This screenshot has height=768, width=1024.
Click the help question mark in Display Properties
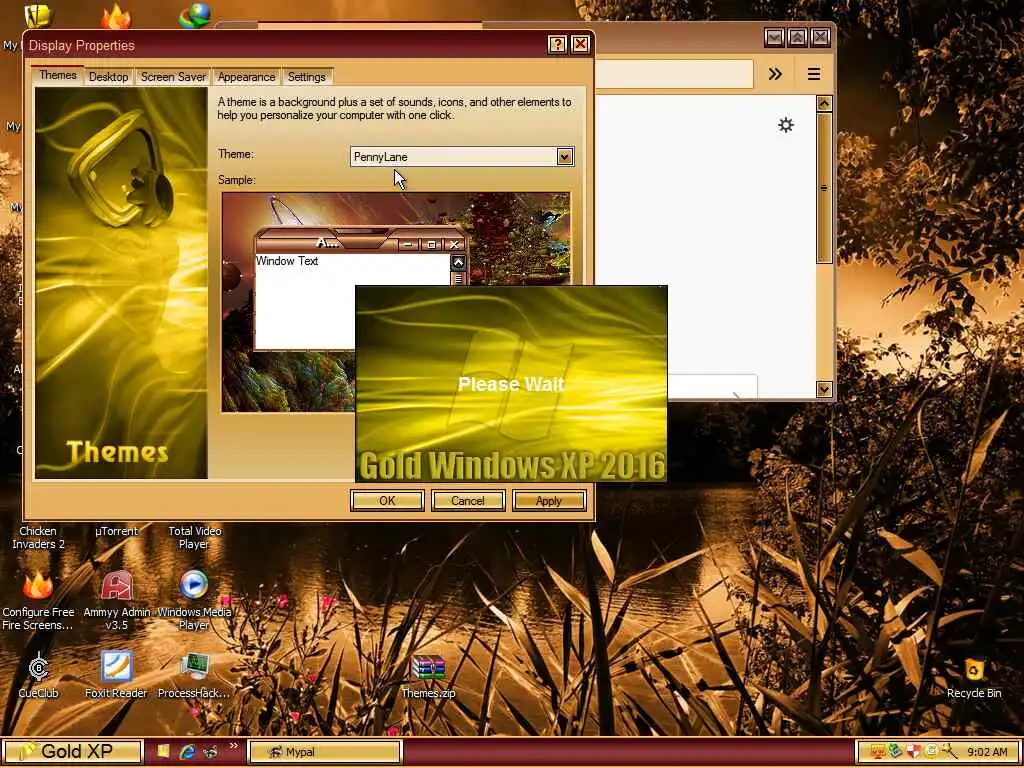tap(556, 44)
